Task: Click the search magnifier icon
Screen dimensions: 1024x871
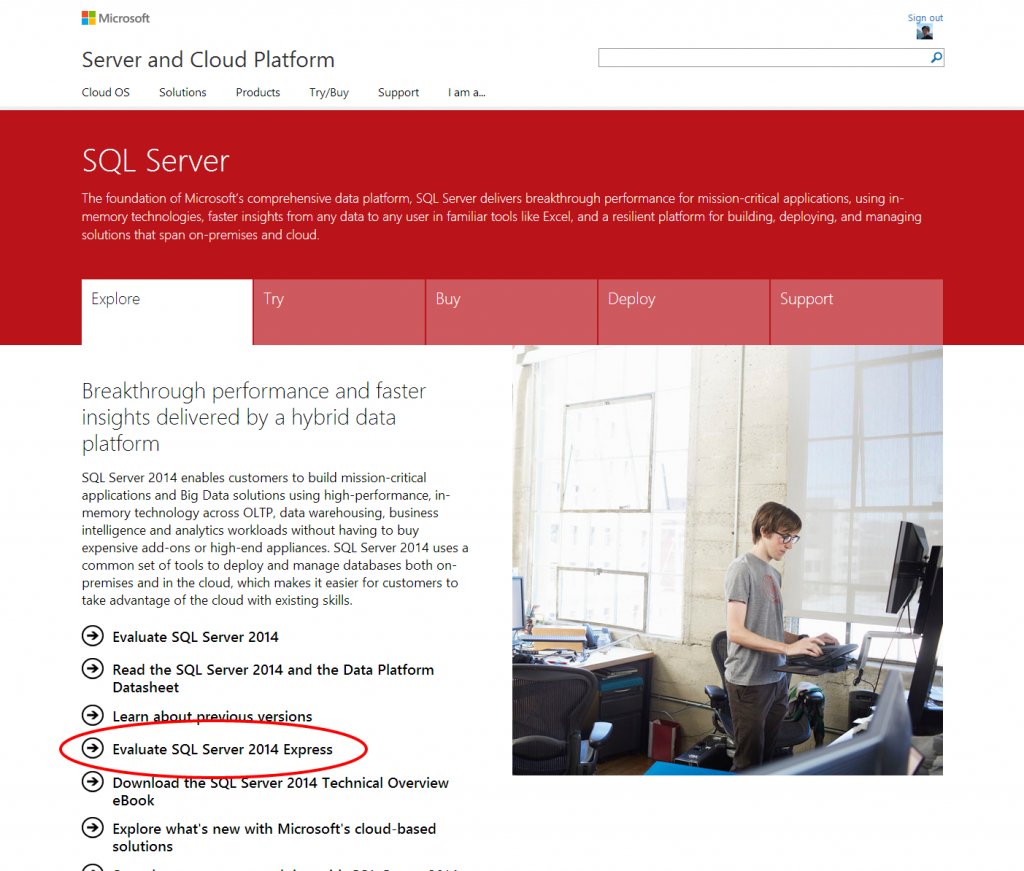Action: tap(936, 57)
